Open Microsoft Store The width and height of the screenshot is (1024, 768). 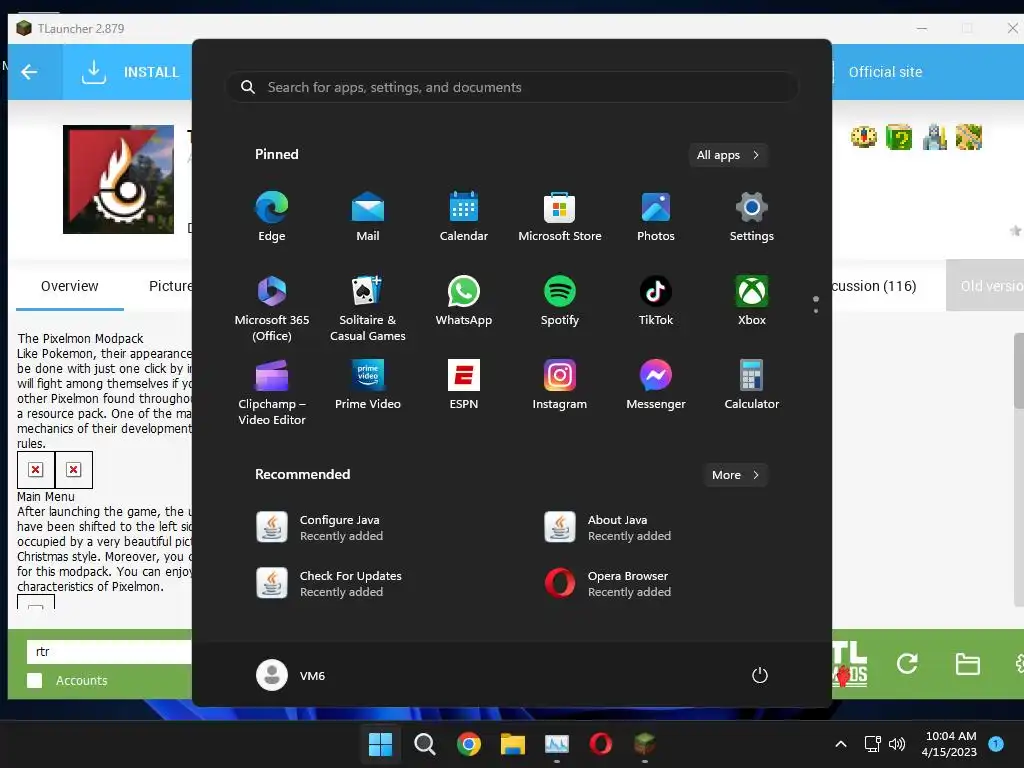560,216
